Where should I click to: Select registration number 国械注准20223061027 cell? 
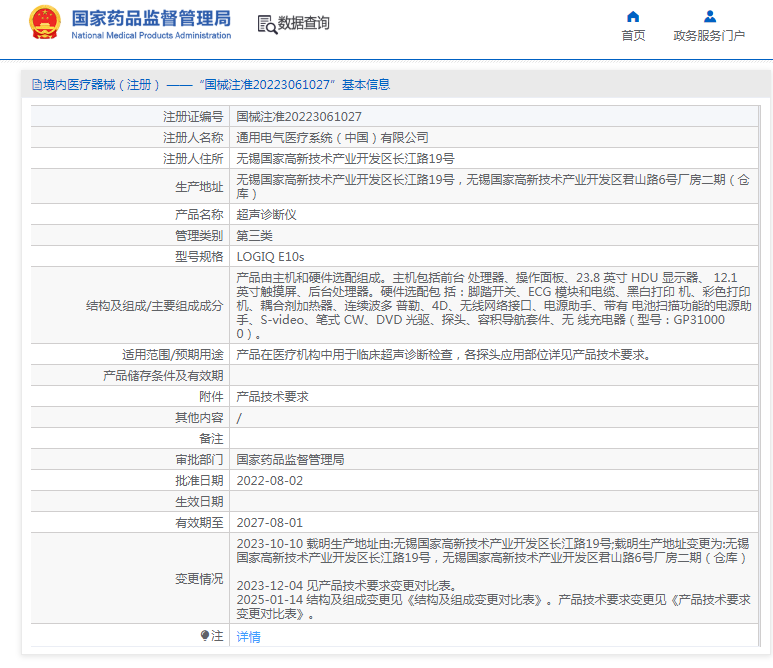299,117
